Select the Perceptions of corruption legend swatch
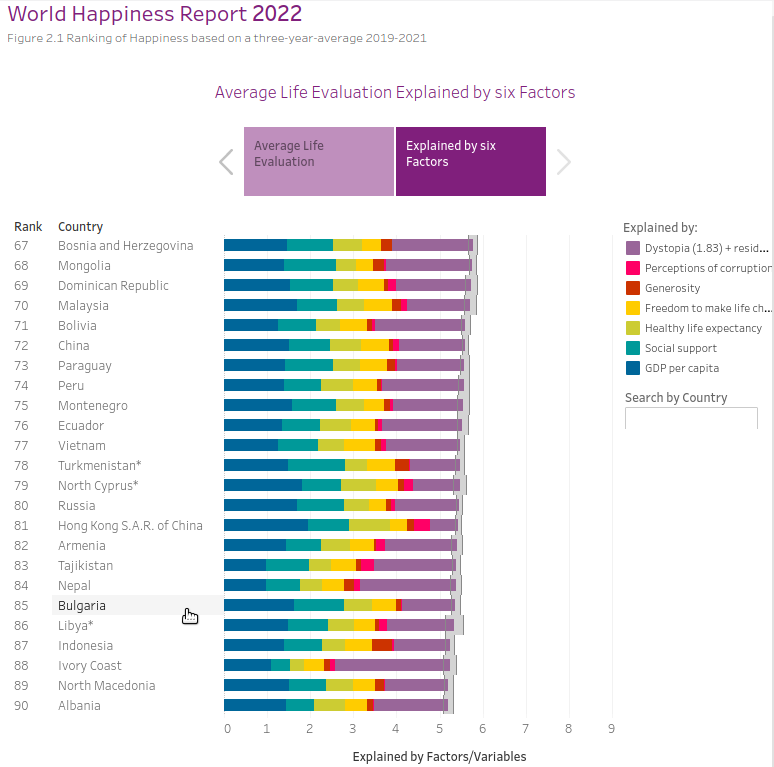 coord(633,268)
